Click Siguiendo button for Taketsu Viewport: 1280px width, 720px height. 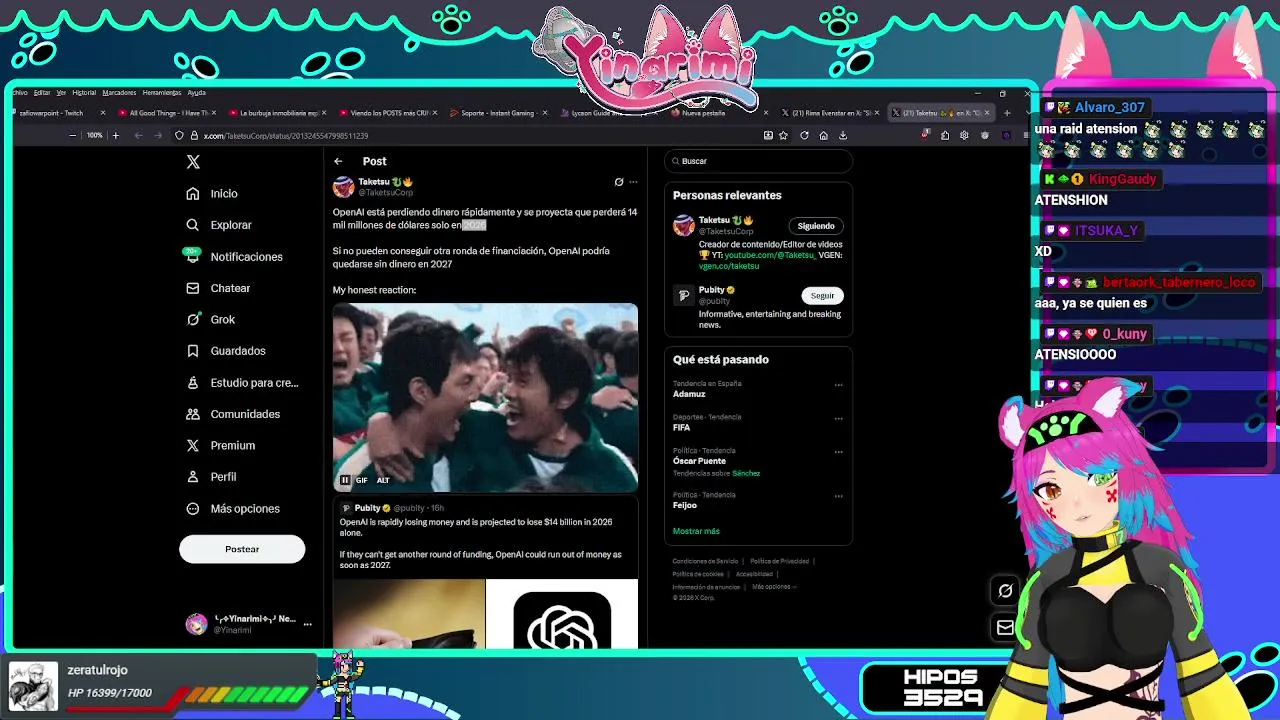click(x=816, y=226)
